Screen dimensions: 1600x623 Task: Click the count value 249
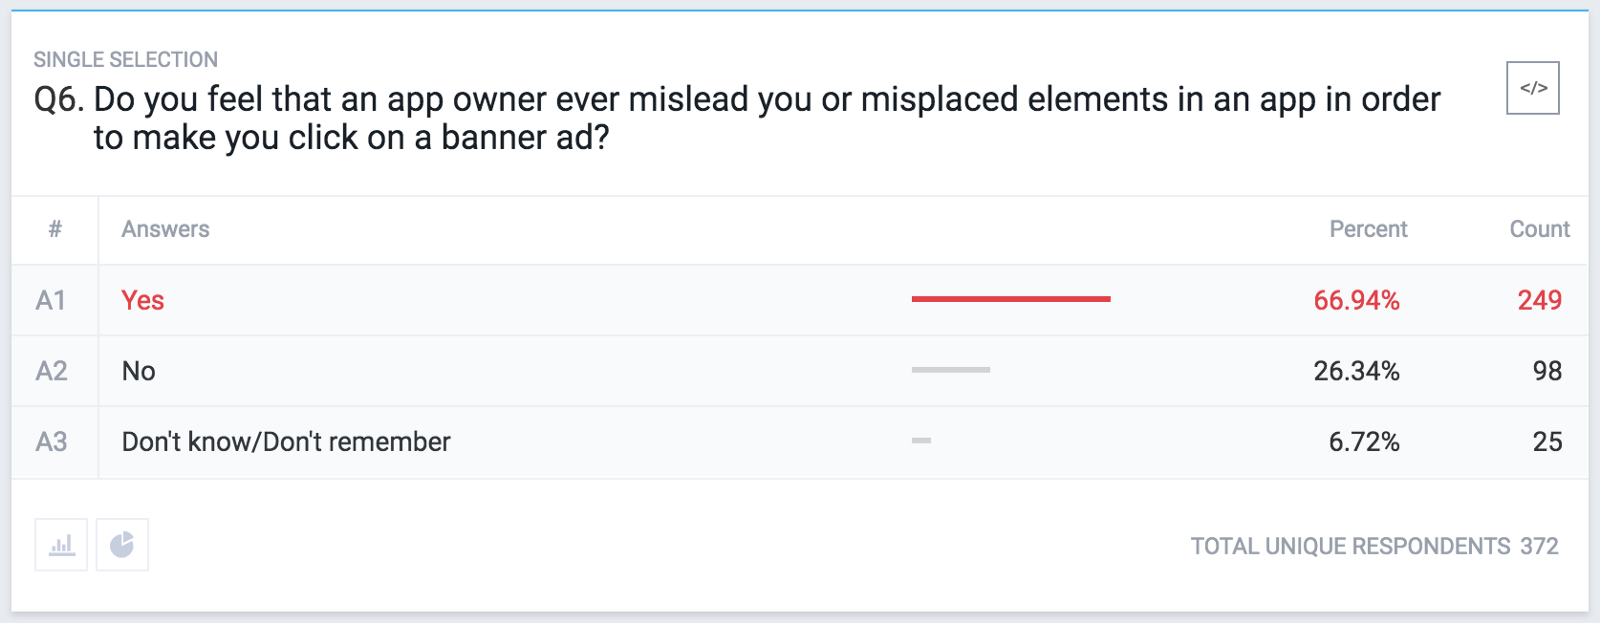pos(1539,300)
